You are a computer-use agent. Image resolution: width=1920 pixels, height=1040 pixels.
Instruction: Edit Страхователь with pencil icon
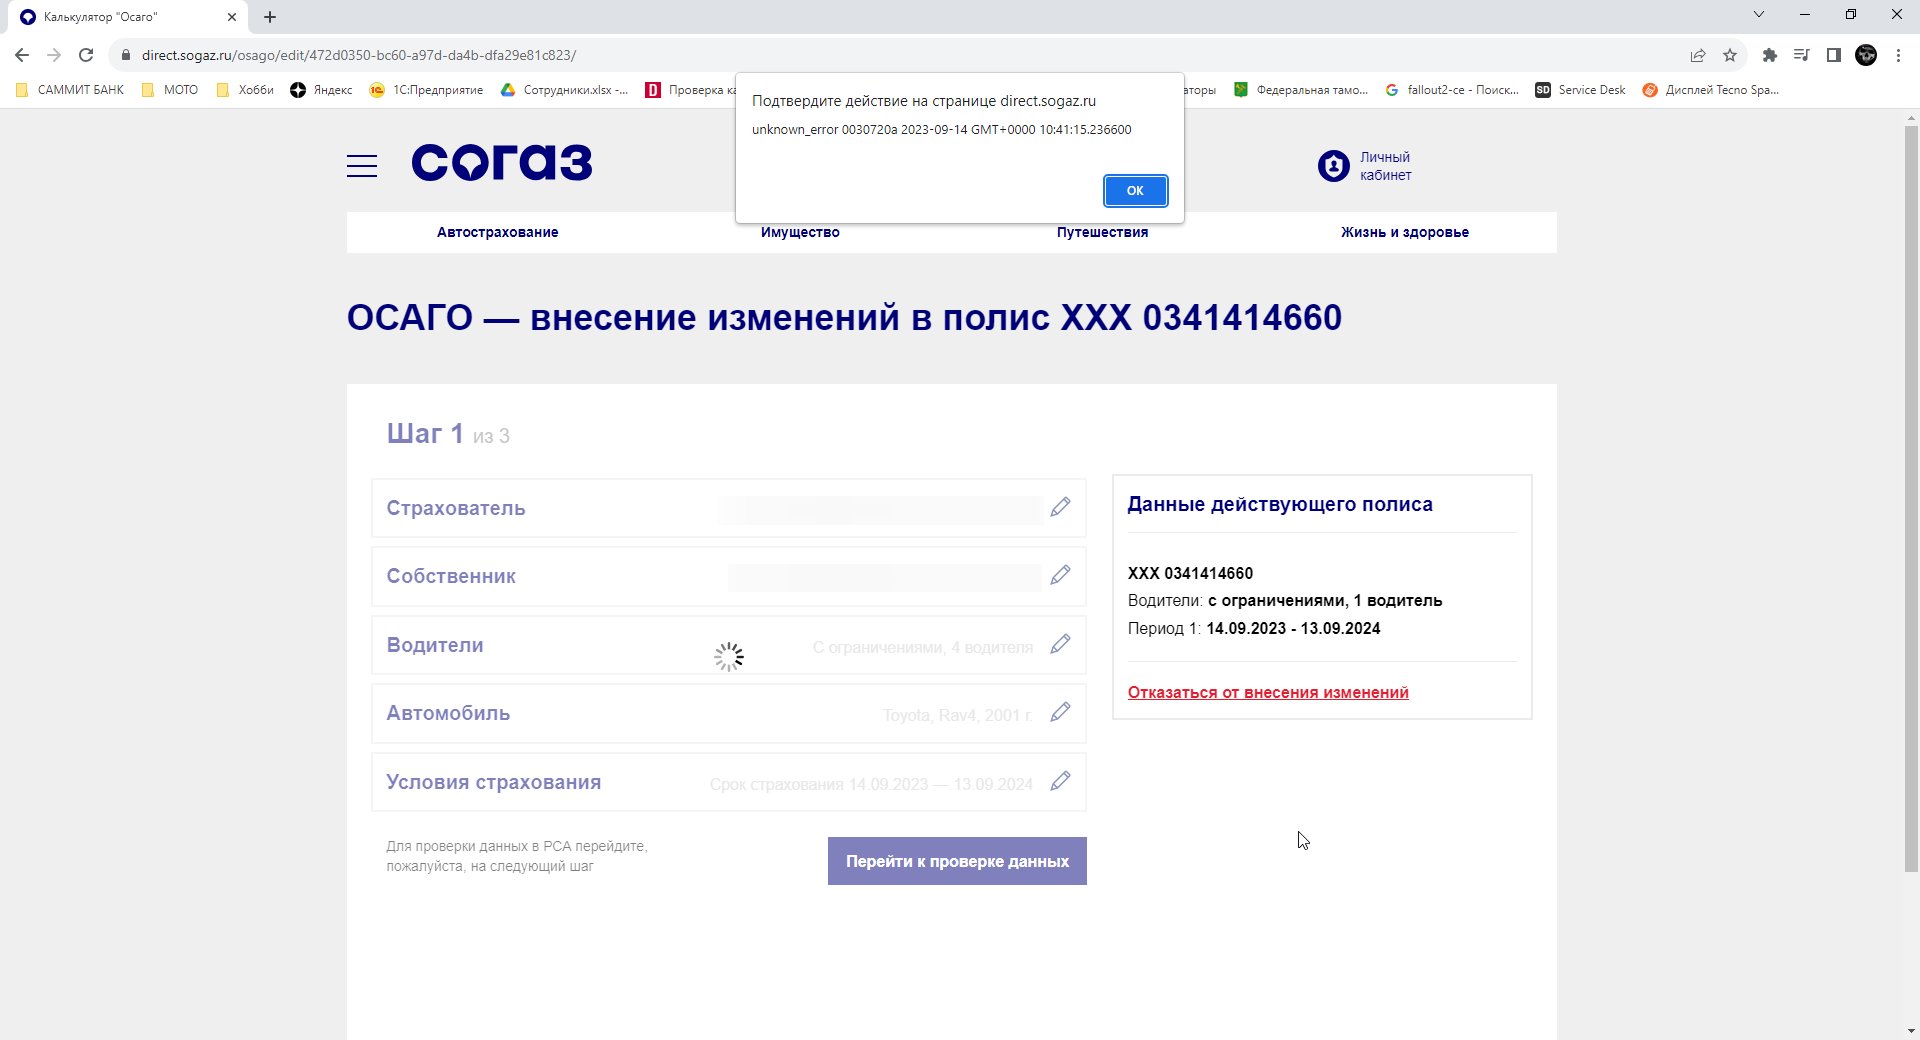(1060, 507)
